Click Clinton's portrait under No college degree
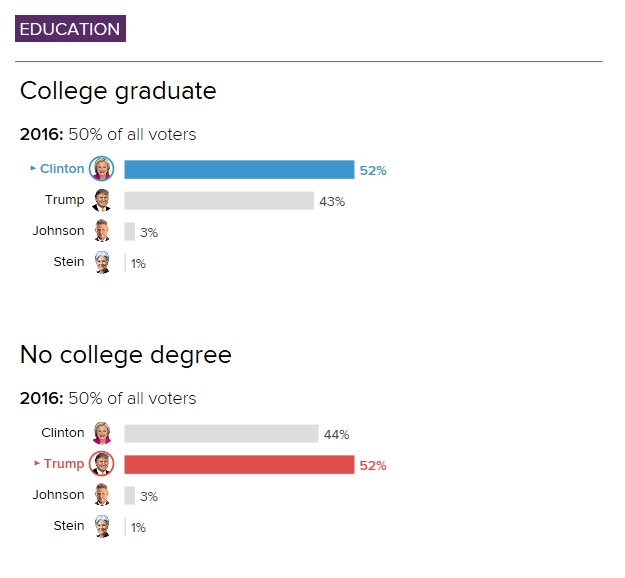 pyautogui.click(x=102, y=433)
